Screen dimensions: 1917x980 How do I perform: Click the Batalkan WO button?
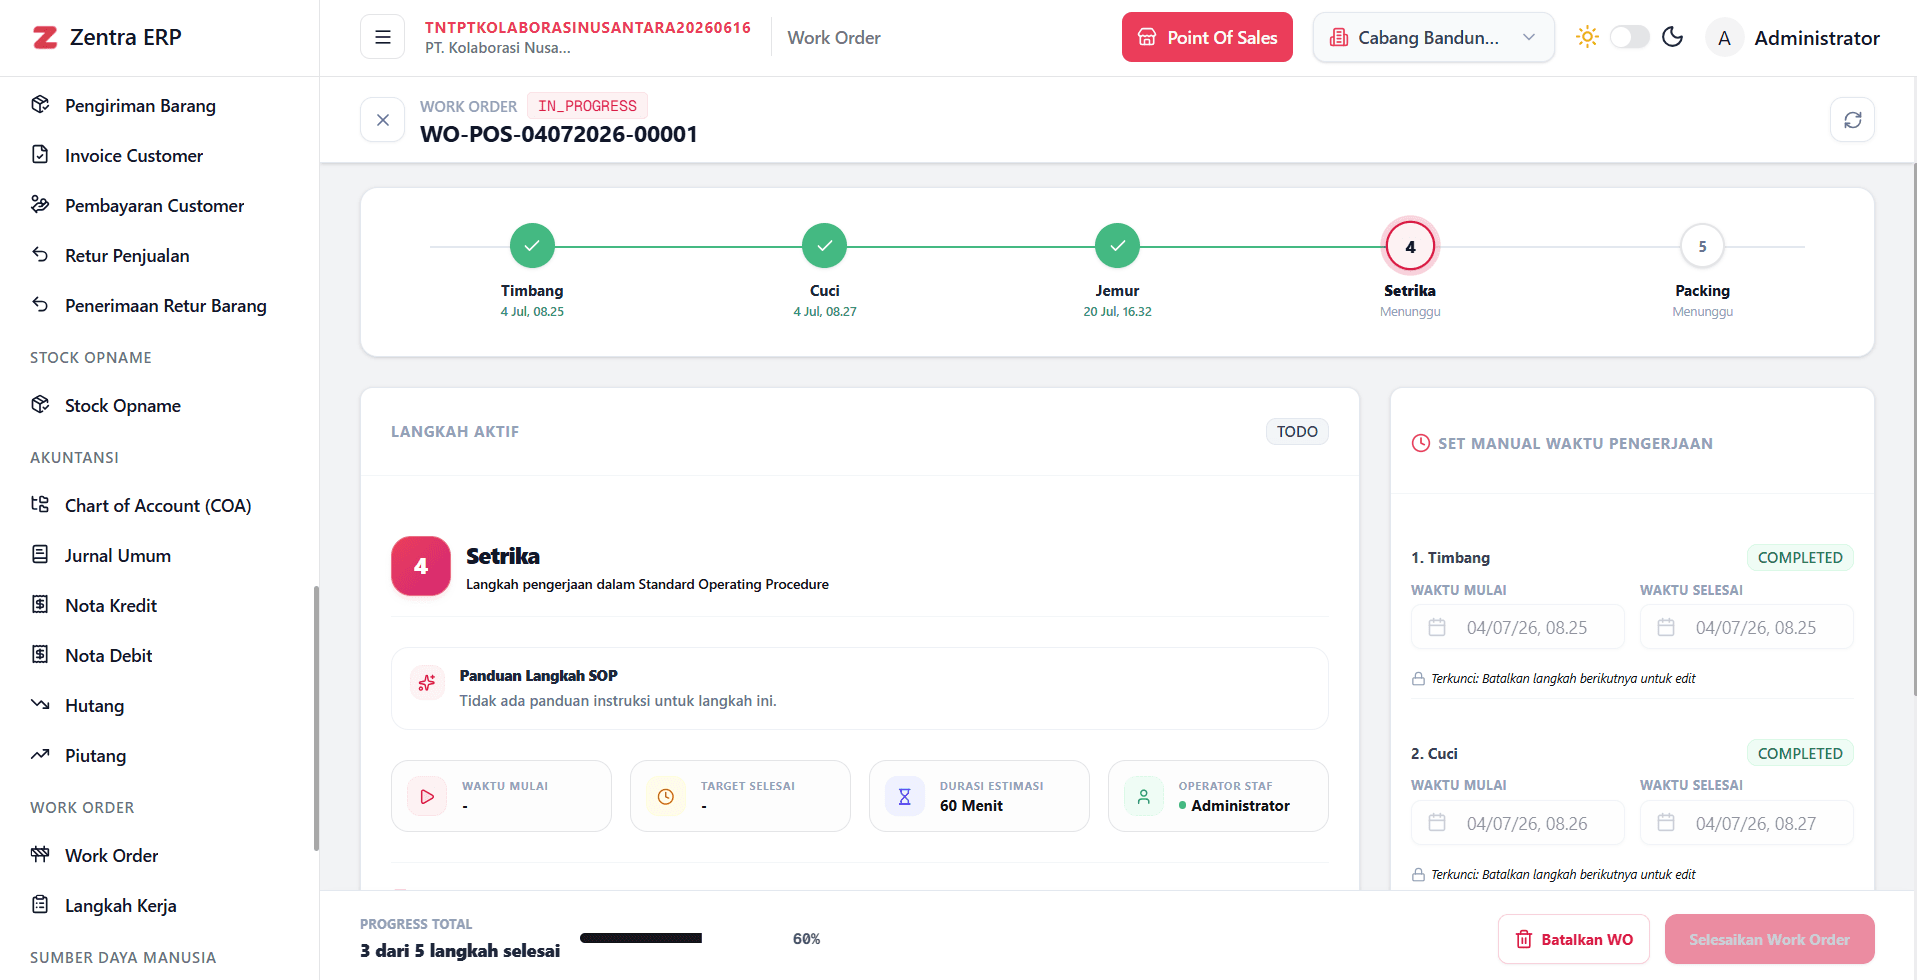[x=1574, y=939]
